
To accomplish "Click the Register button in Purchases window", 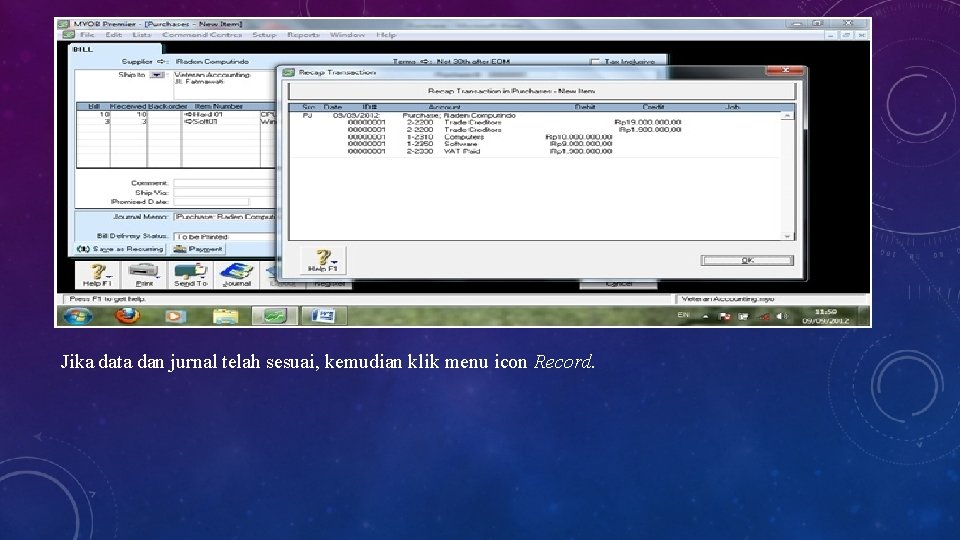I will click(x=329, y=284).
